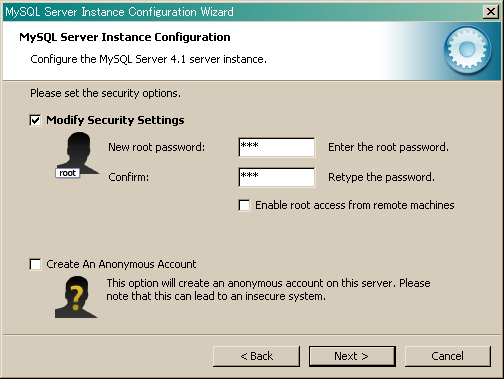Click the anonymous account warning text
The height and width of the screenshot is (379, 504).
[x=268, y=290]
